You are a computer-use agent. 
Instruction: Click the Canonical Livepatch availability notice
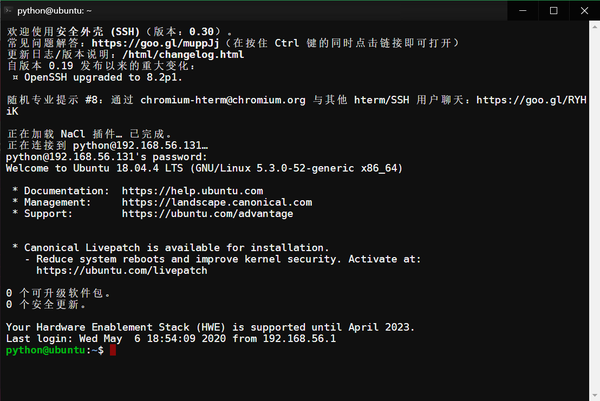click(x=170, y=247)
